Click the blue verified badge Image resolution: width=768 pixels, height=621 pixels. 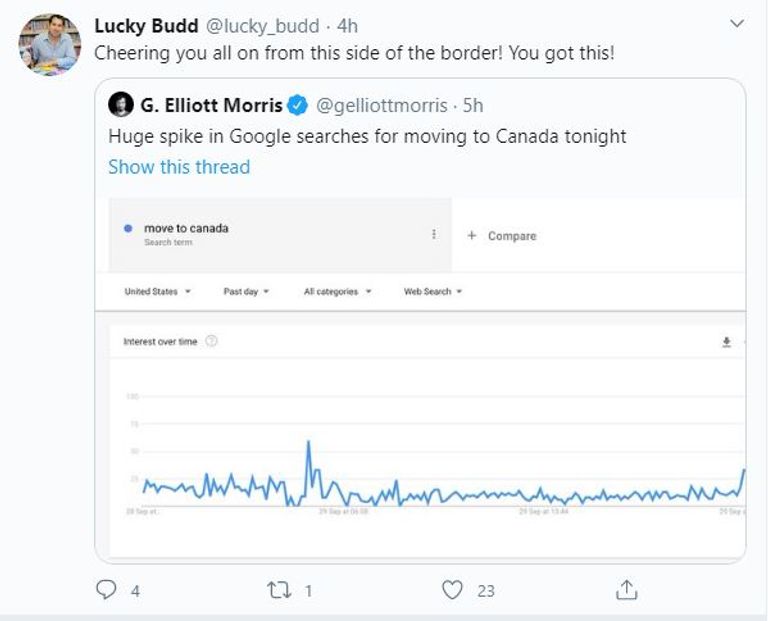pyautogui.click(x=297, y=105)
